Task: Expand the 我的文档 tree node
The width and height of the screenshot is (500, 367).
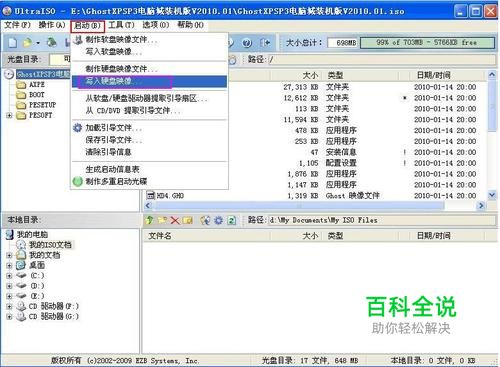Action: point(9,255)
